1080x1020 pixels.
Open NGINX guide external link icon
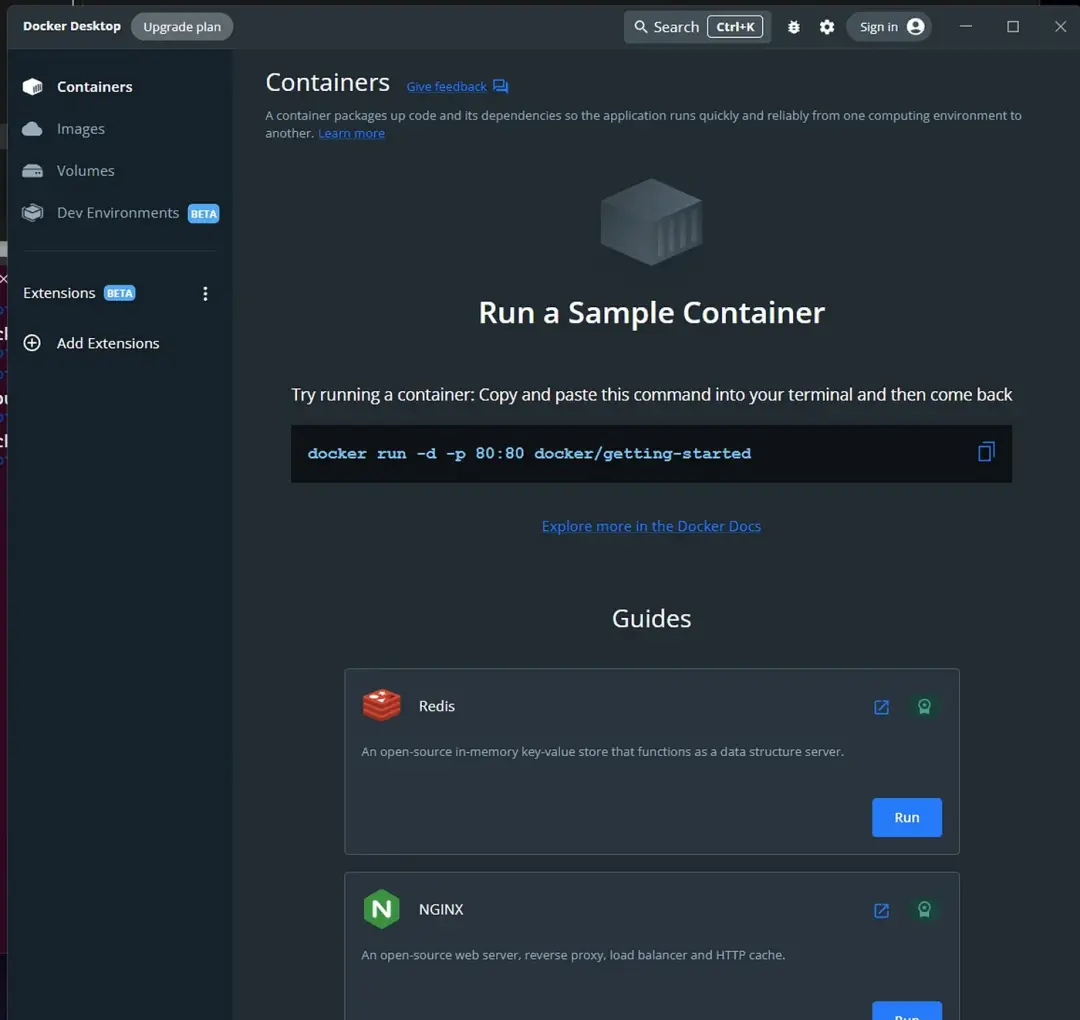pyautogui.click(x=881, y=910)
